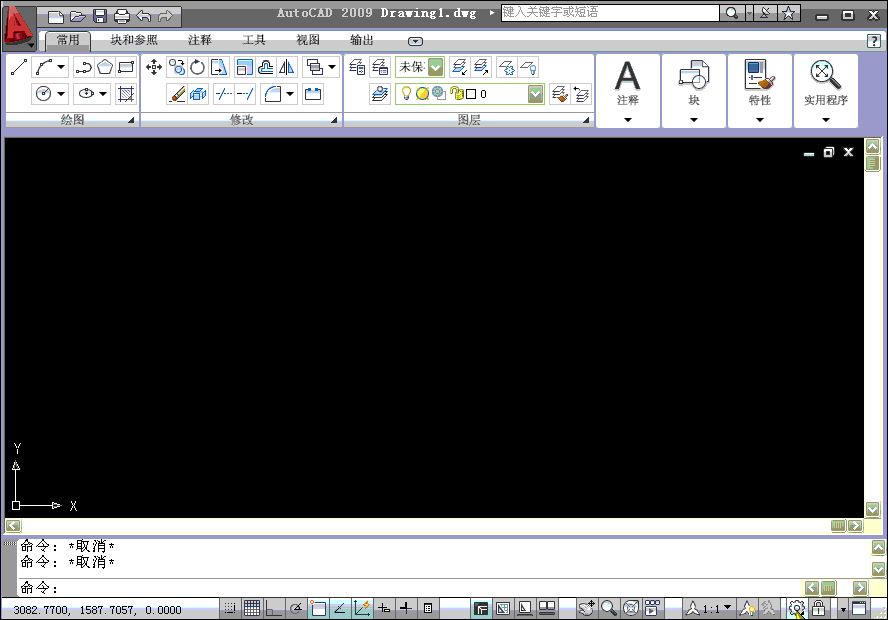Open the layer selection dropdown
Image resolution: width=888 pixels, height=620 pixels.
pyautogui.click(x=535, y=93)
